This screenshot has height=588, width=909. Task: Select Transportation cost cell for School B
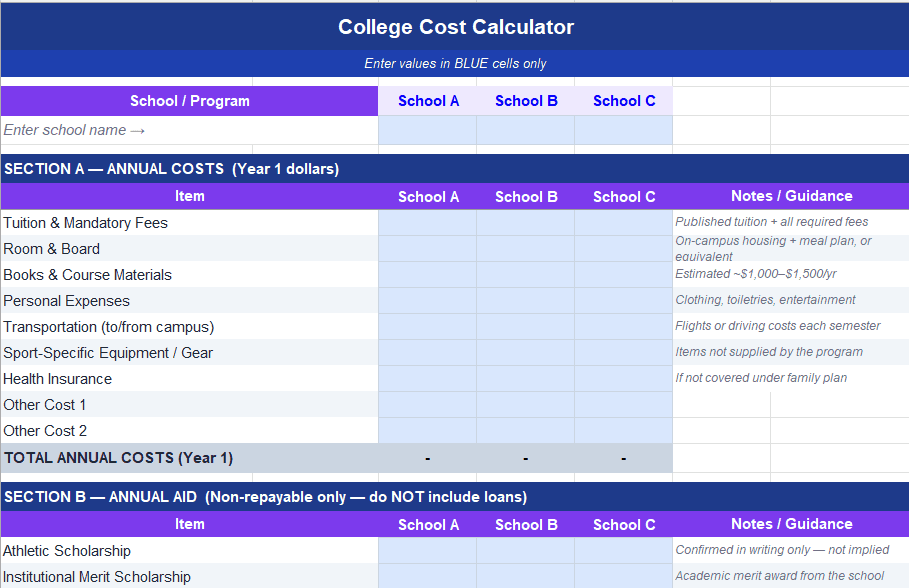[x=526, y=326]
